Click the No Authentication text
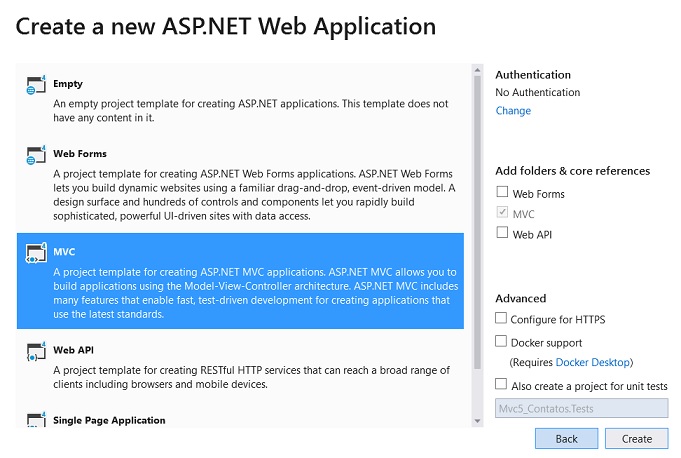 click(538, 92)
